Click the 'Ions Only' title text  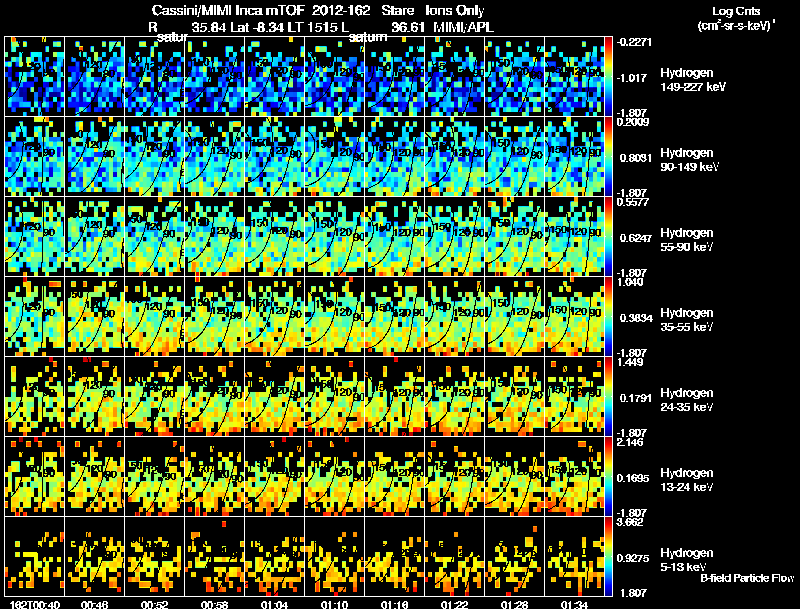click(455, 10)
